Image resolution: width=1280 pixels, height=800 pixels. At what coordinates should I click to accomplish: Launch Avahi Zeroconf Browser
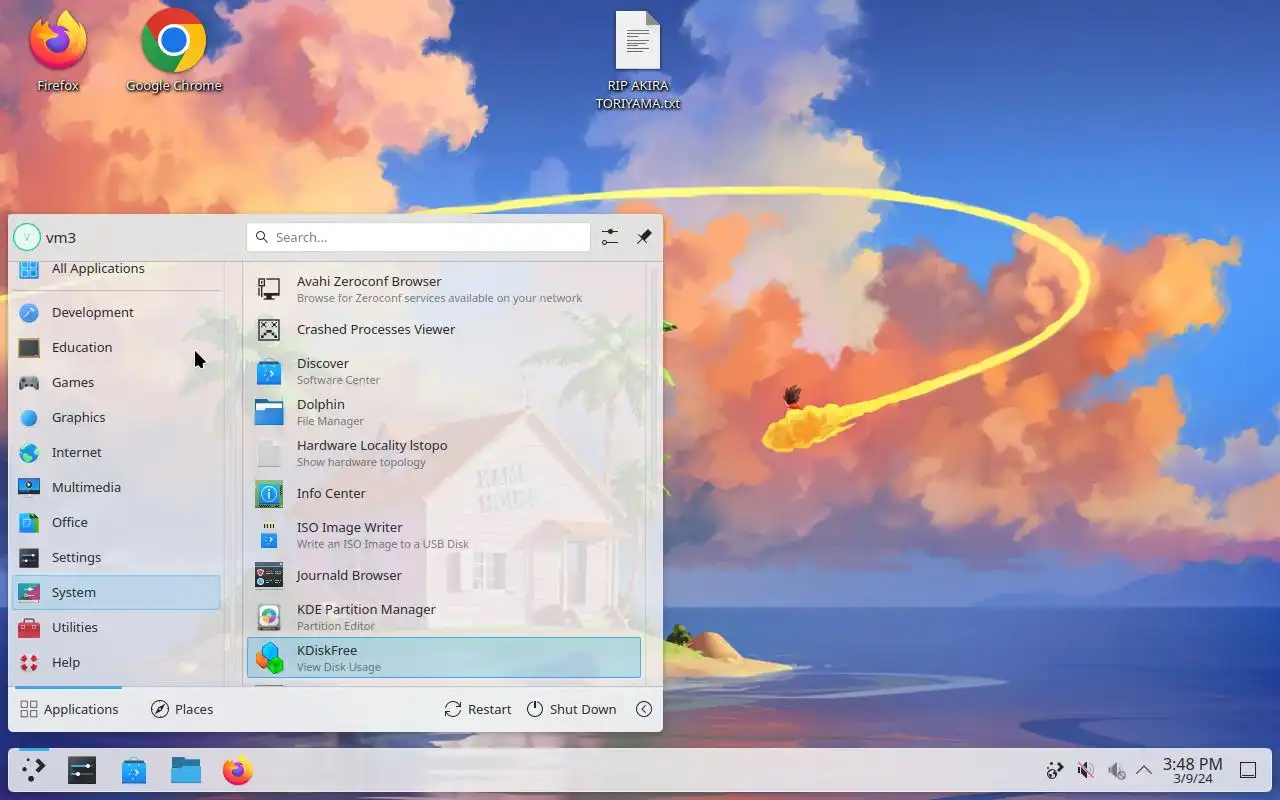pyautogui.click(x=444, y=289)
